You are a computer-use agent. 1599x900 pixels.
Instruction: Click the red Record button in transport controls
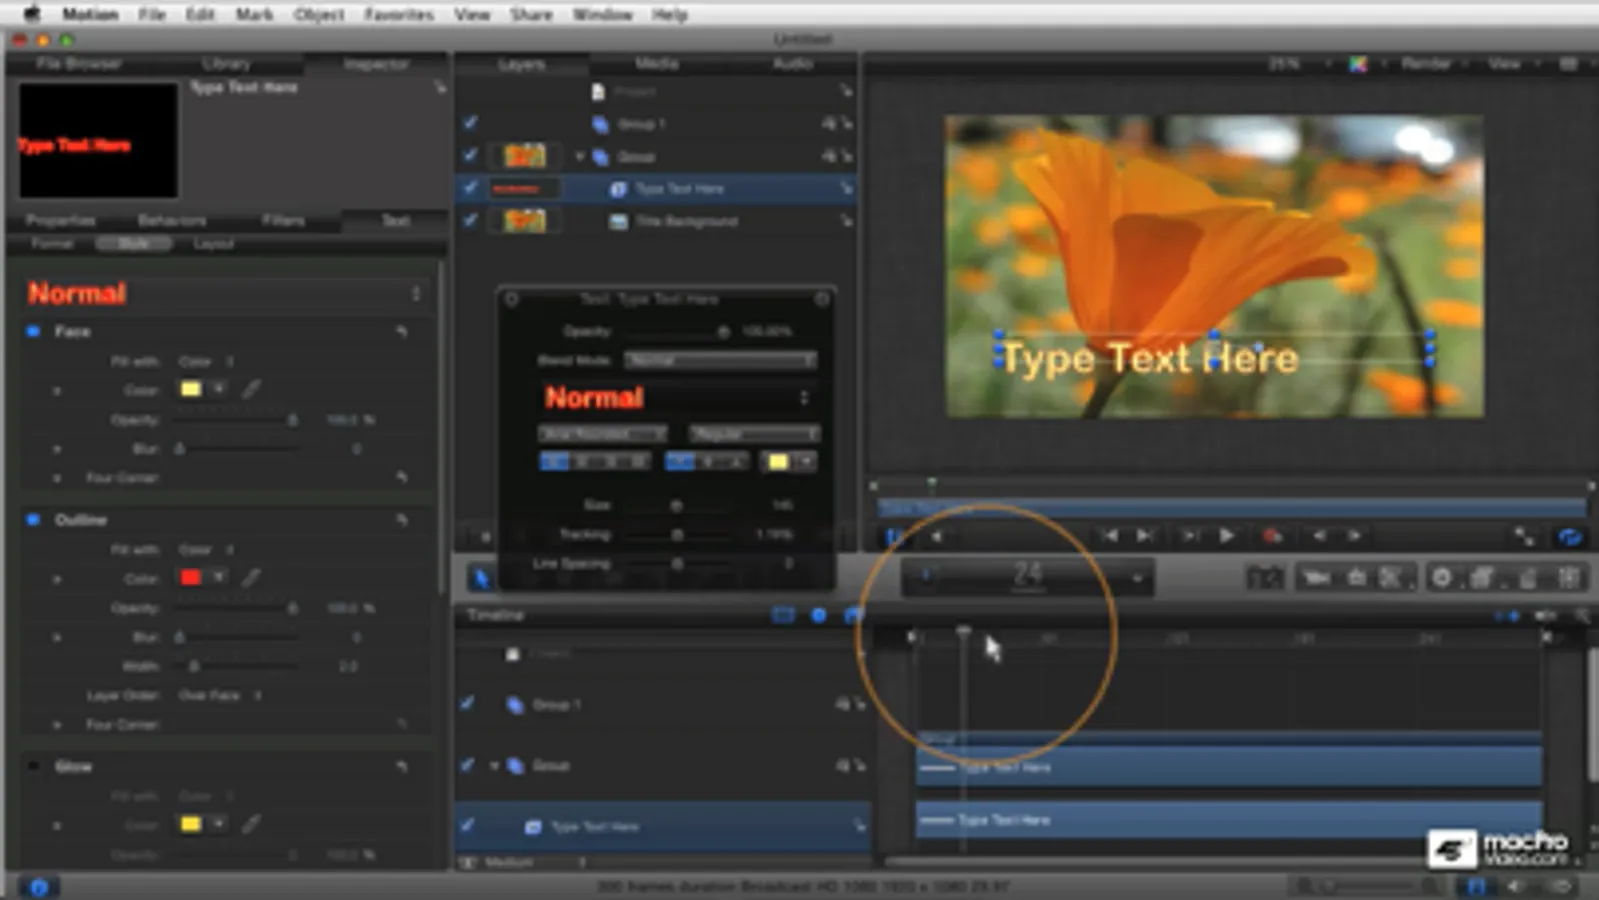[1272, 536]
